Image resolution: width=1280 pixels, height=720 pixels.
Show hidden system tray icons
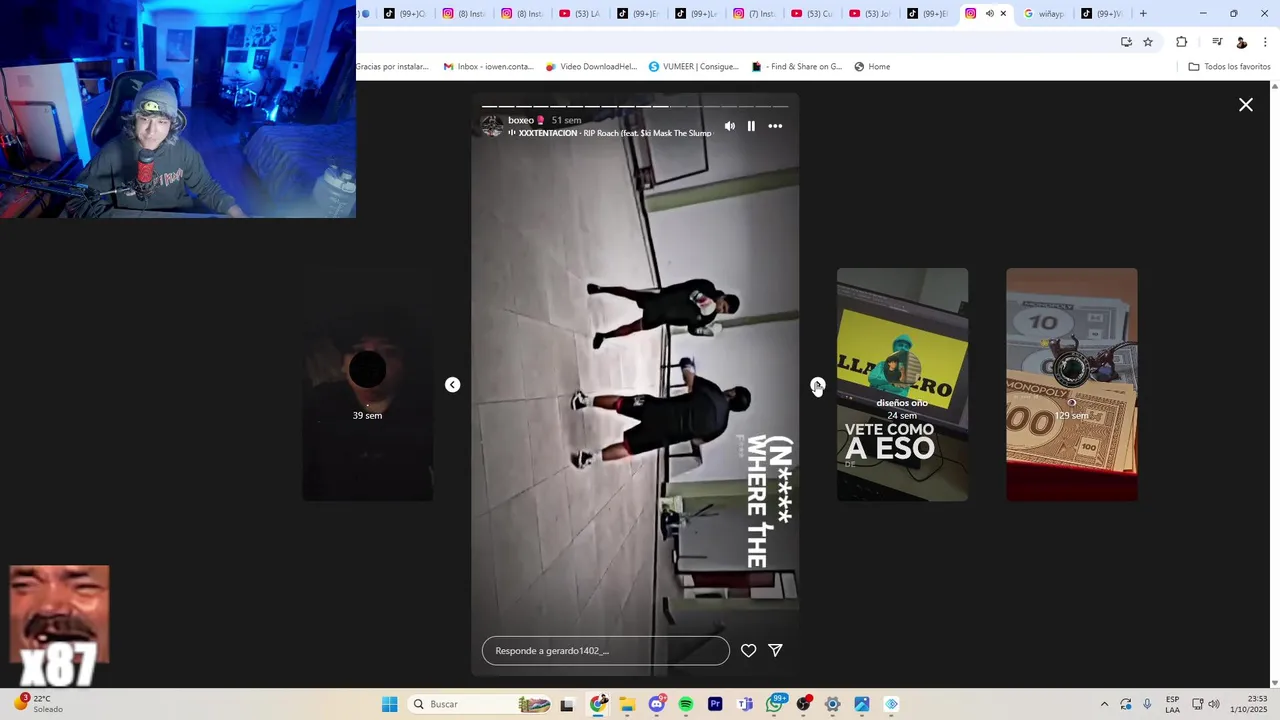tap(1104, 704)
